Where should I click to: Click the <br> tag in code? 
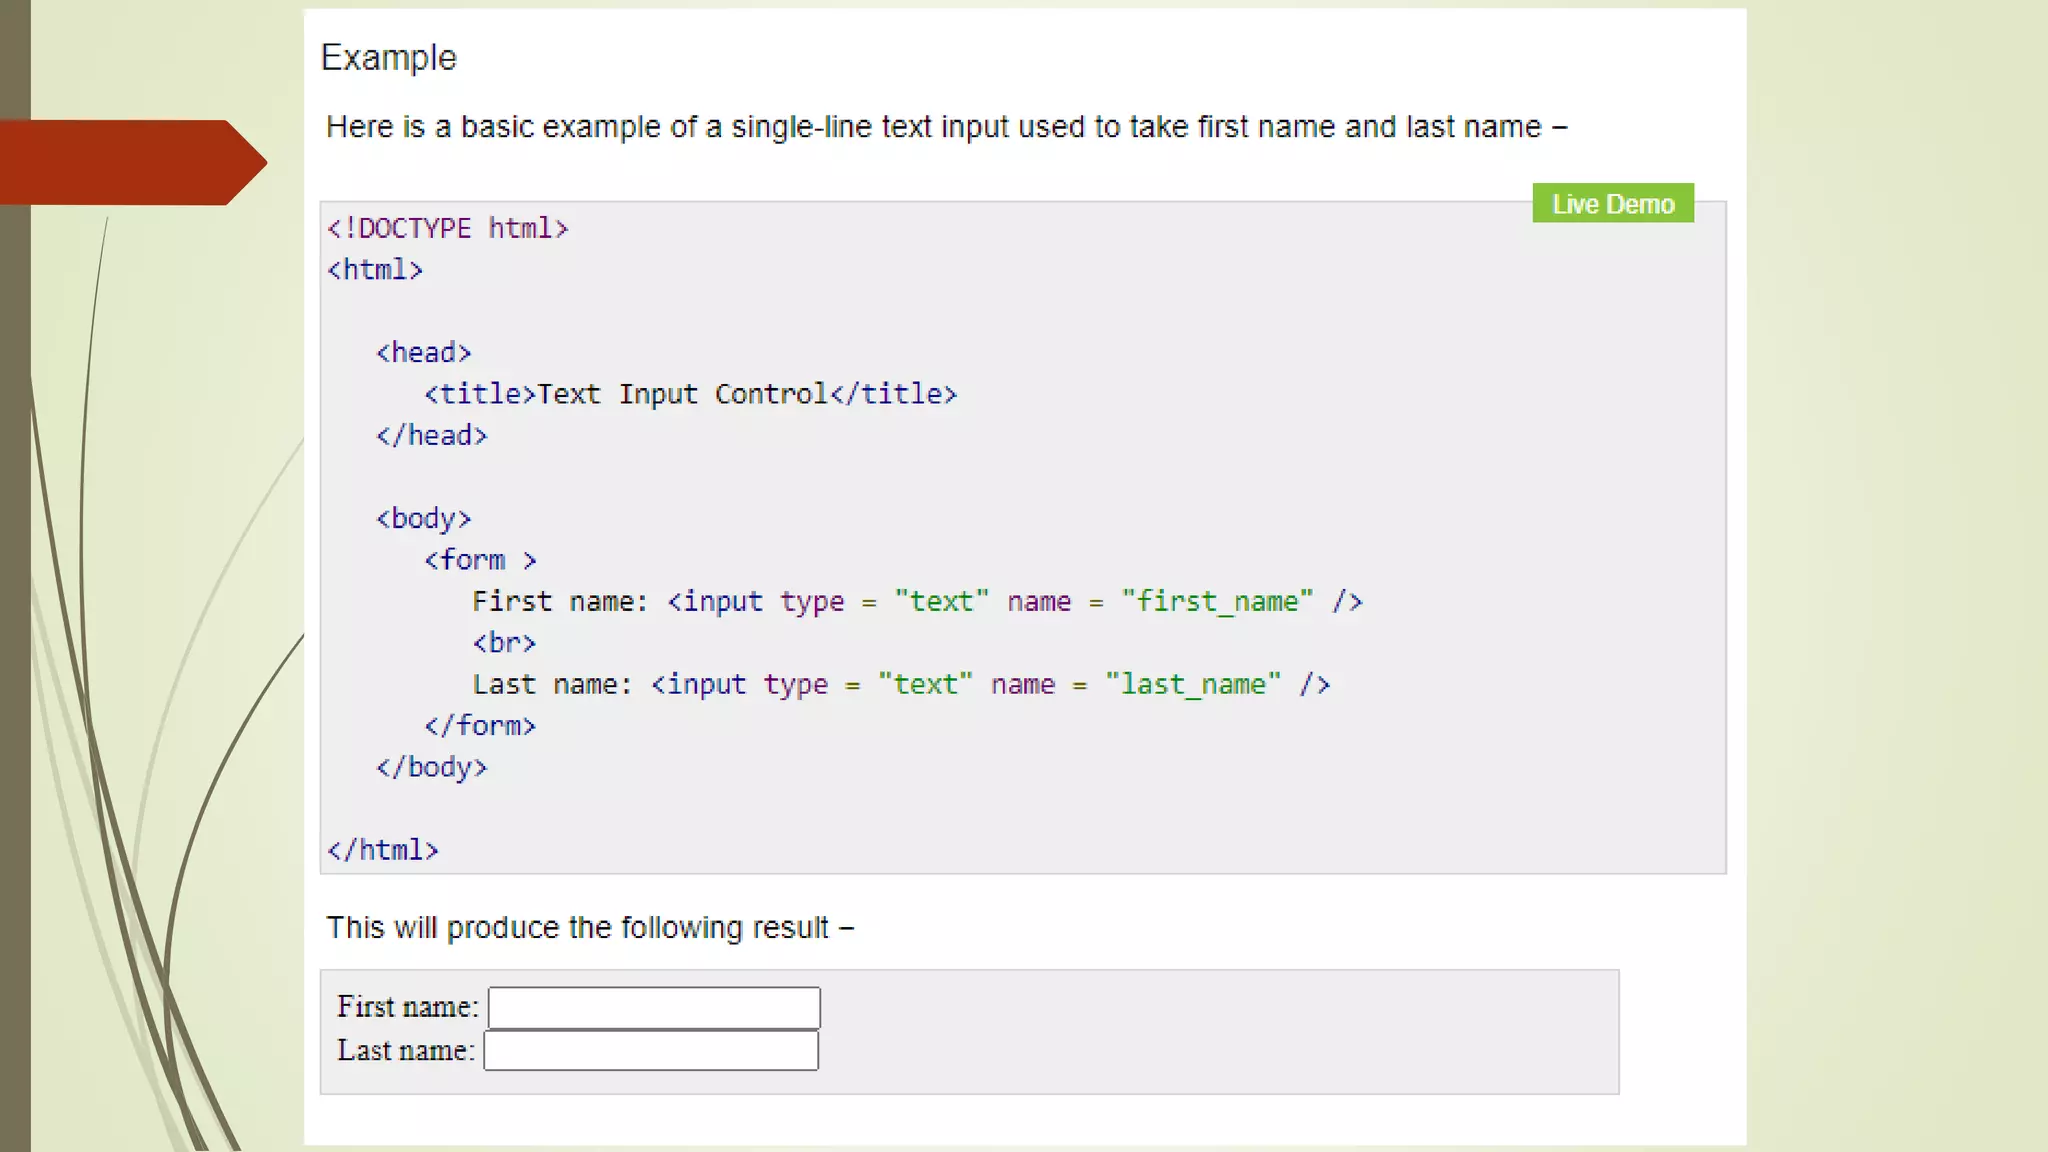[504, 643]
